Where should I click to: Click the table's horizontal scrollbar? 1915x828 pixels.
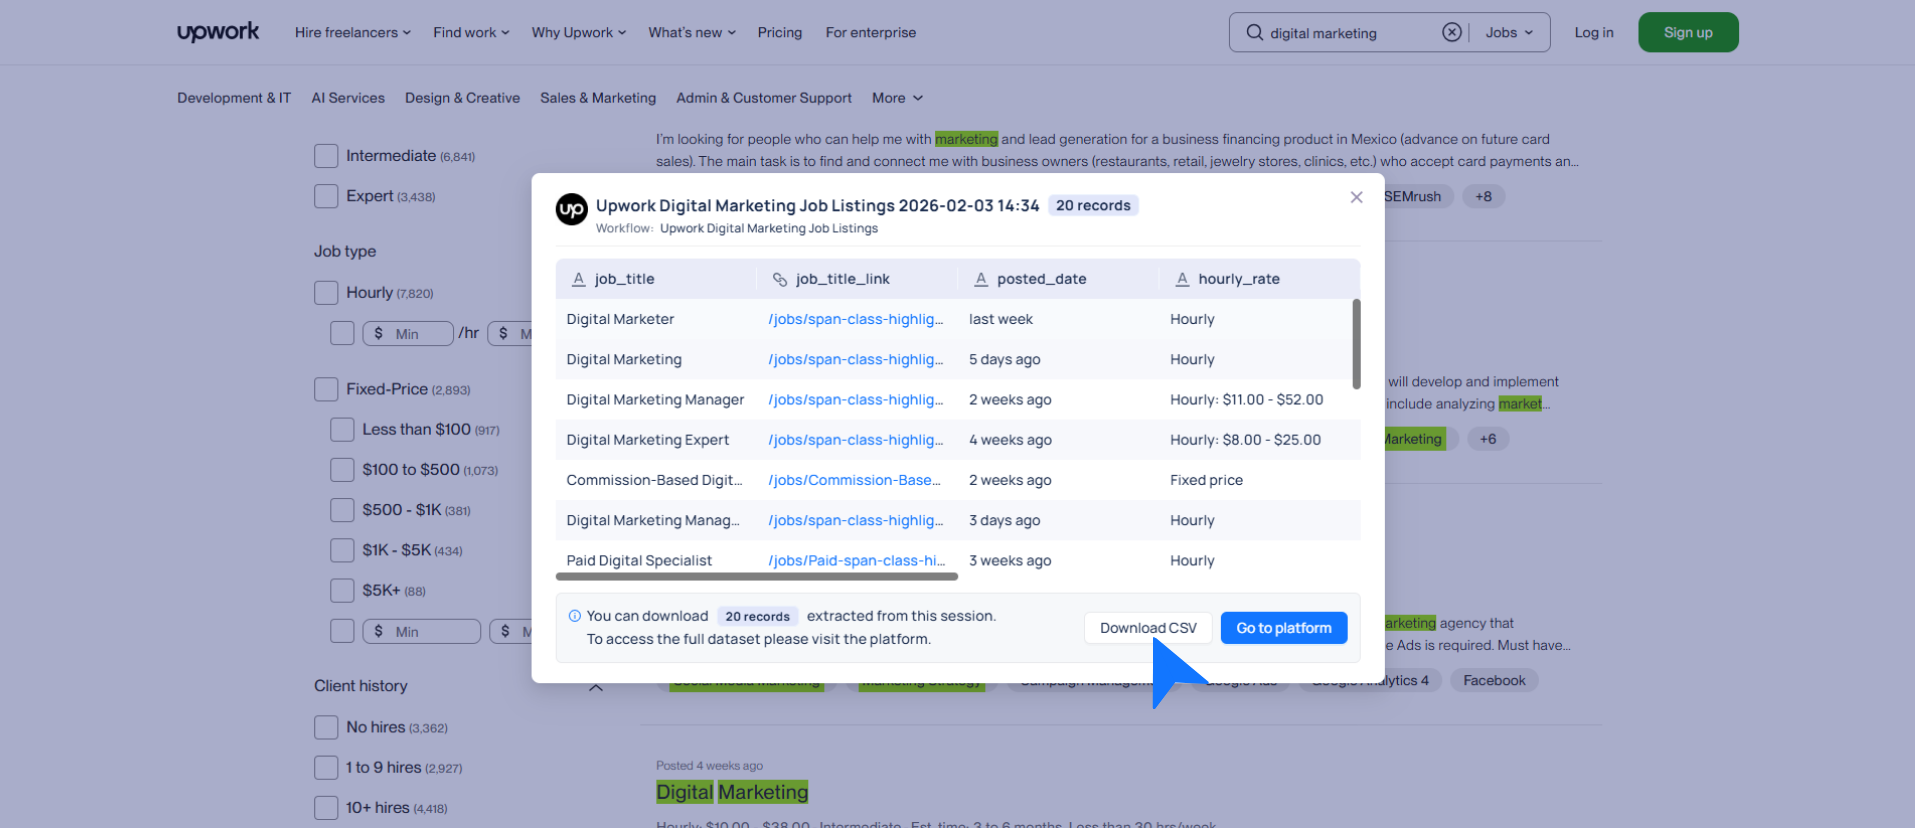point(756,576)
